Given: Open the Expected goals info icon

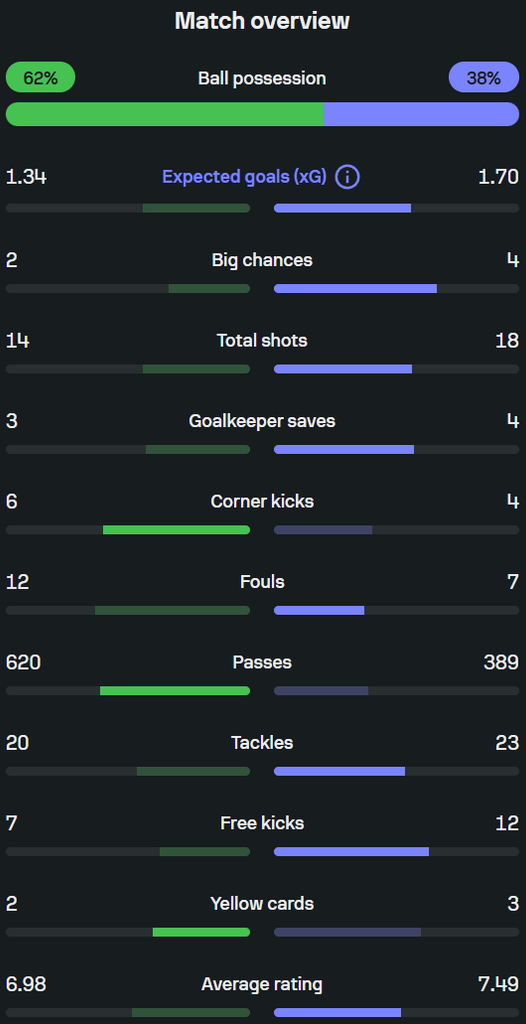Looking at the screenshot, I should (347, 177).
